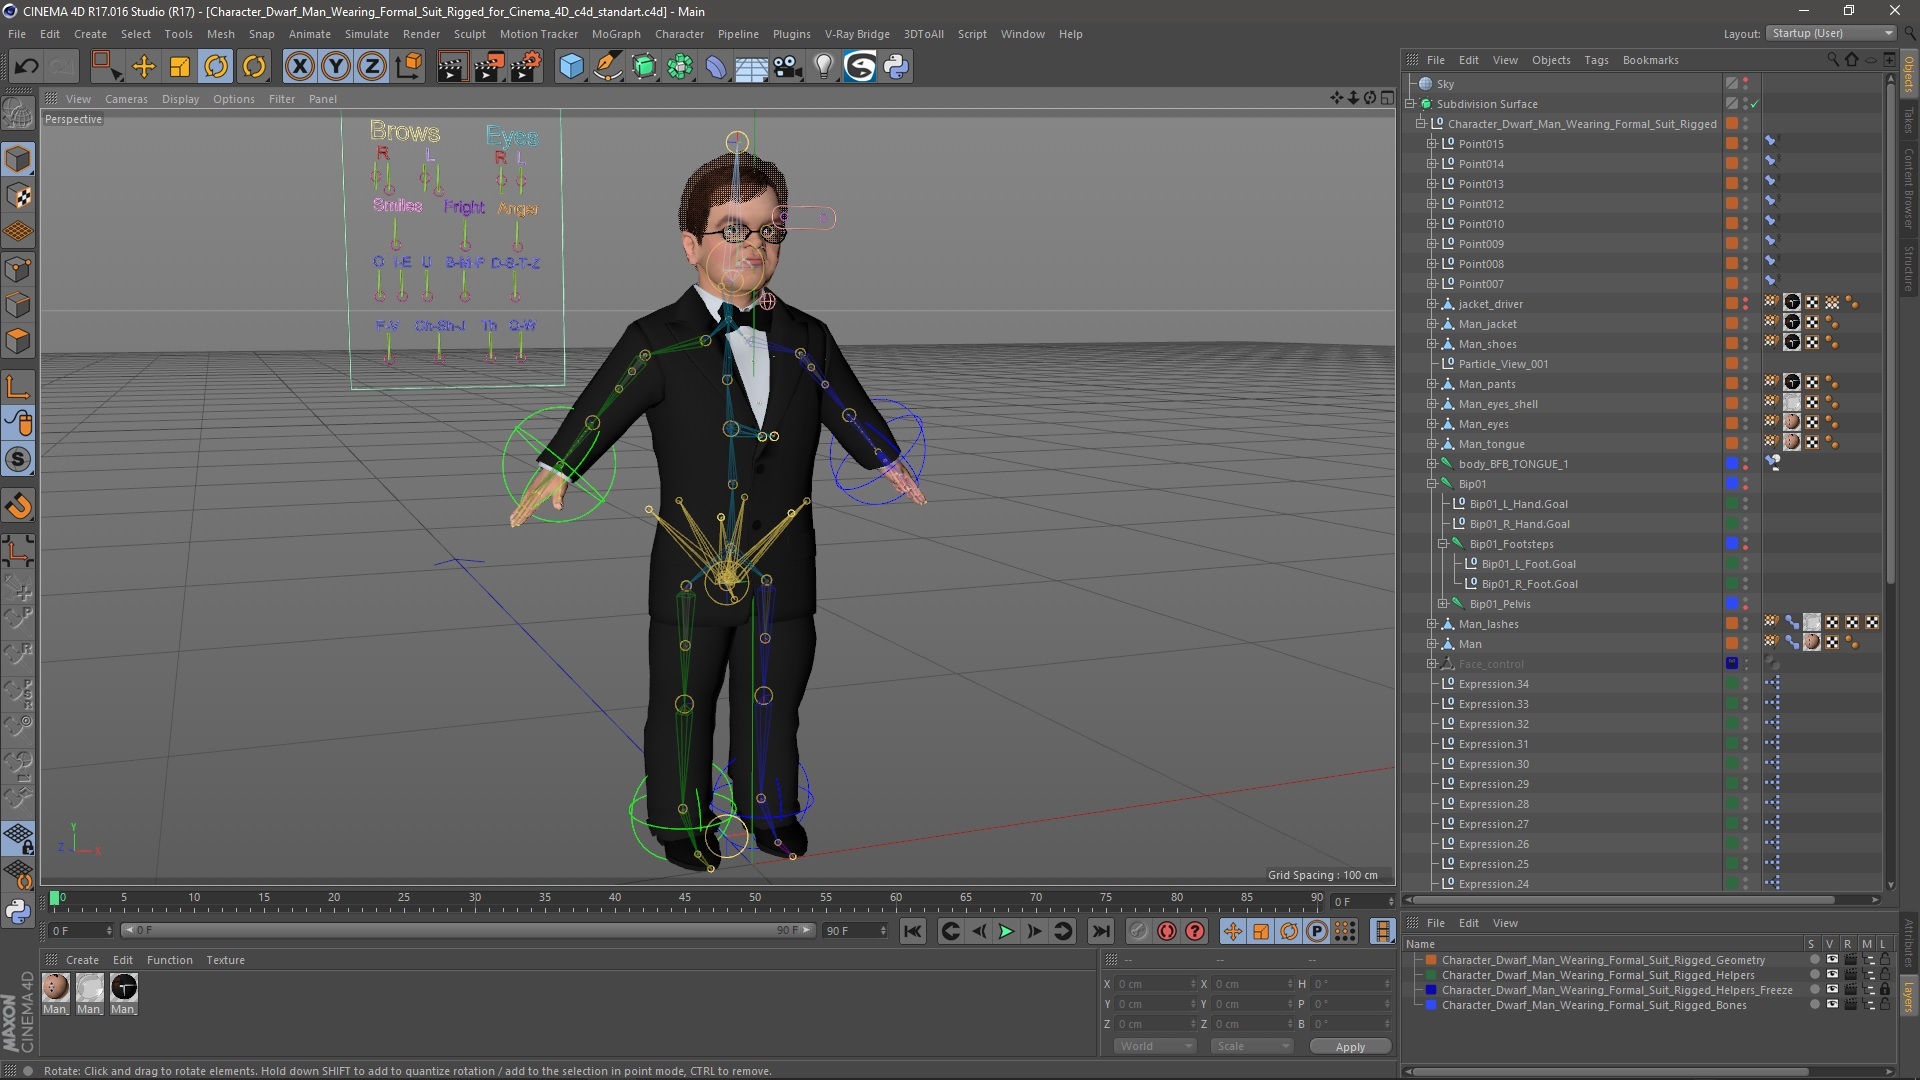Select the first Man material thumbnail

(x=56, y=988)
